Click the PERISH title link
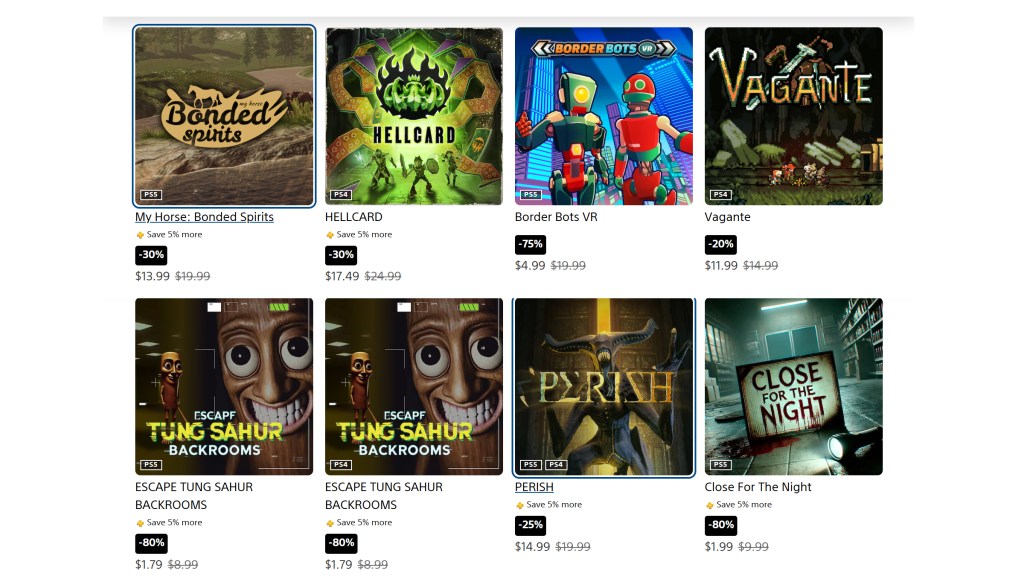The image size is (1024, 576). pos(534,487)
